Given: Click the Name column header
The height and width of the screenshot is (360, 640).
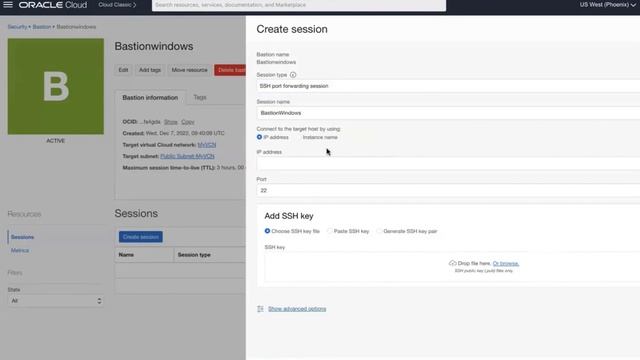Looking at the screenshot, I should tap(126, 255).
